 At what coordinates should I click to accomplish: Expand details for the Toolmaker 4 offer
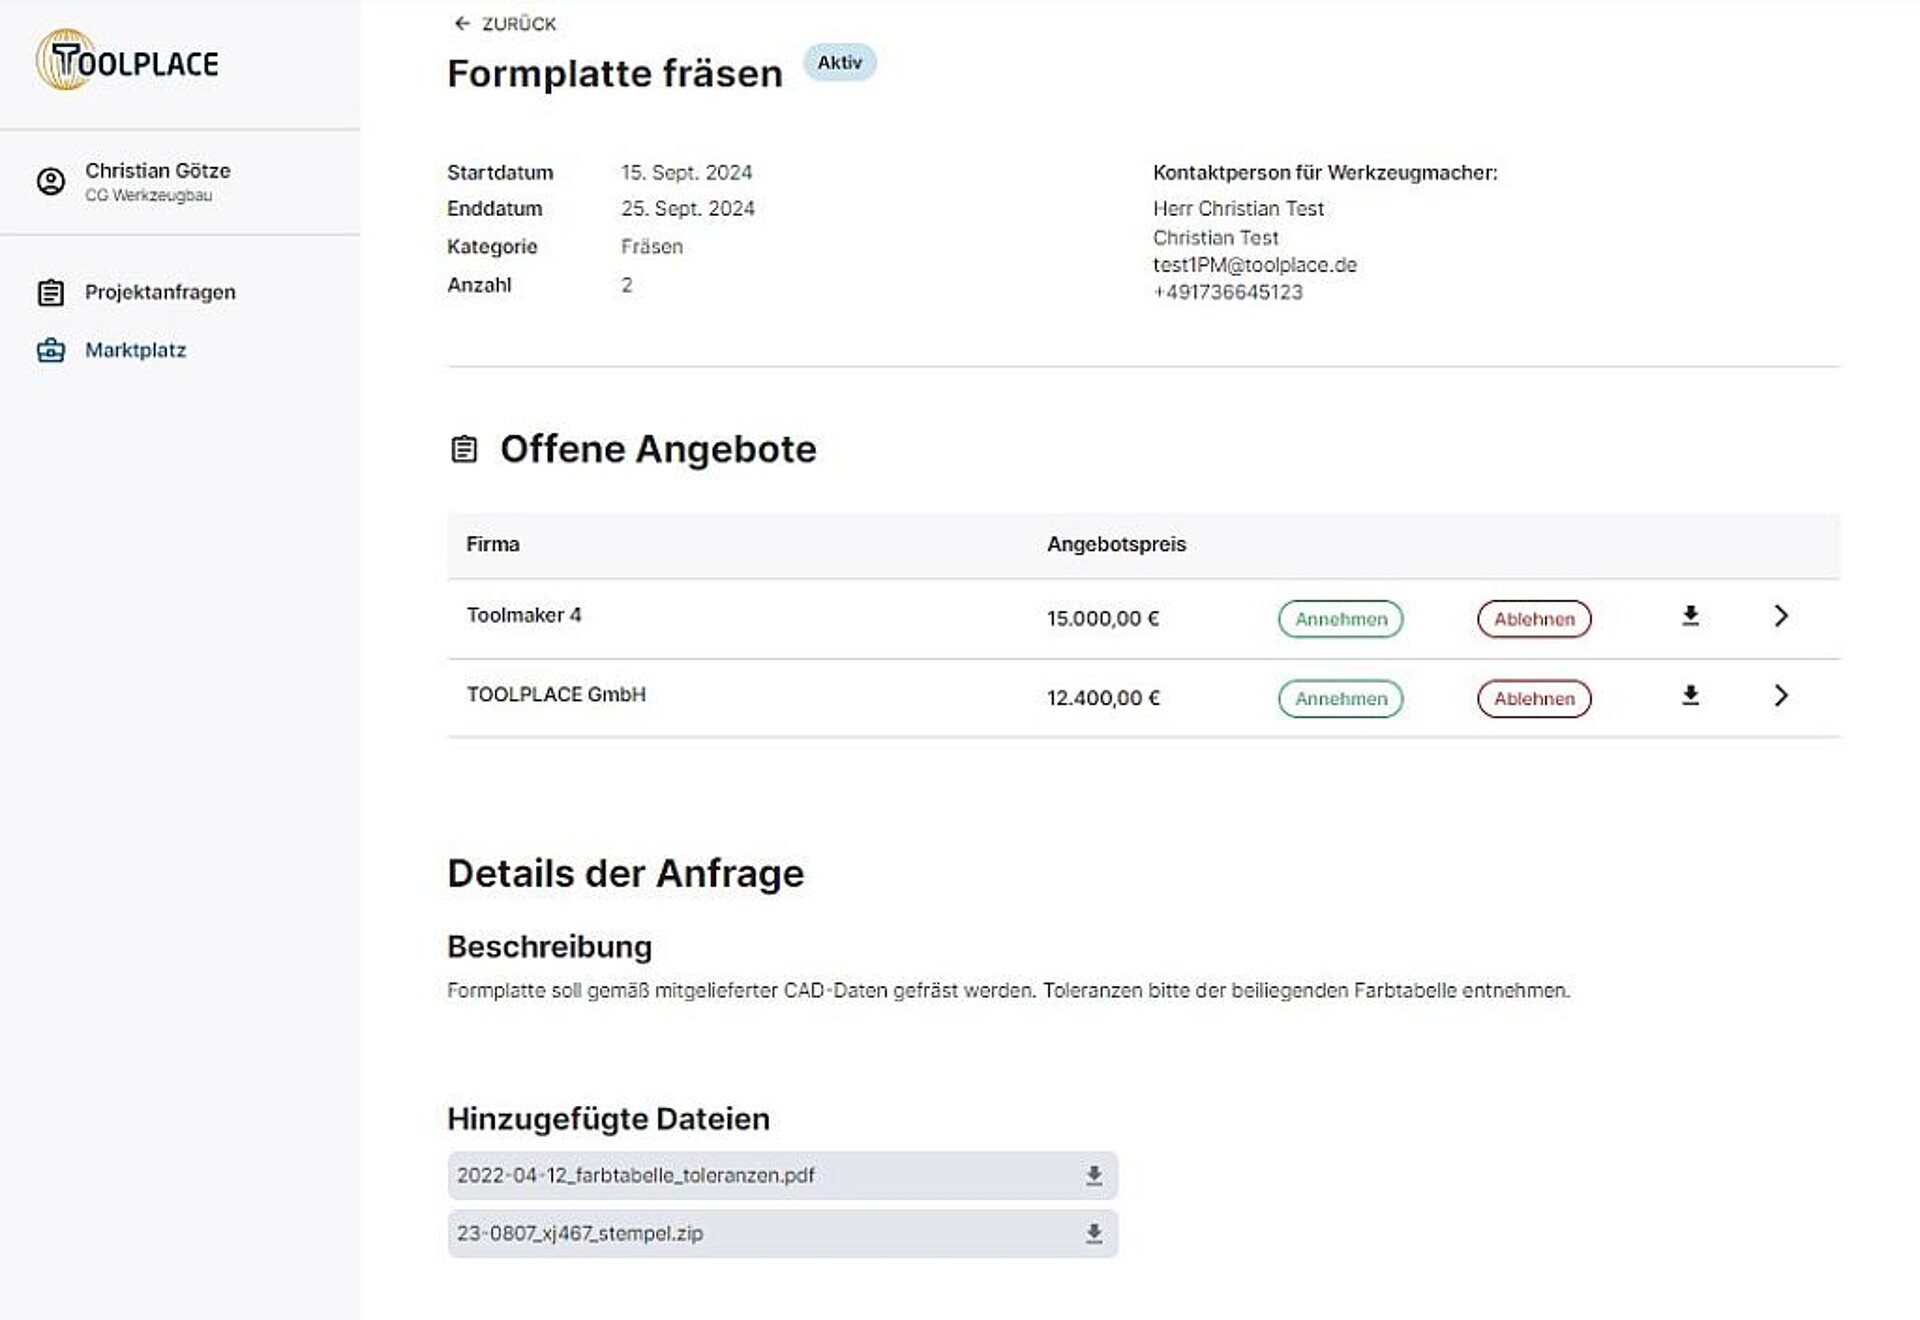pos(1781,617)
